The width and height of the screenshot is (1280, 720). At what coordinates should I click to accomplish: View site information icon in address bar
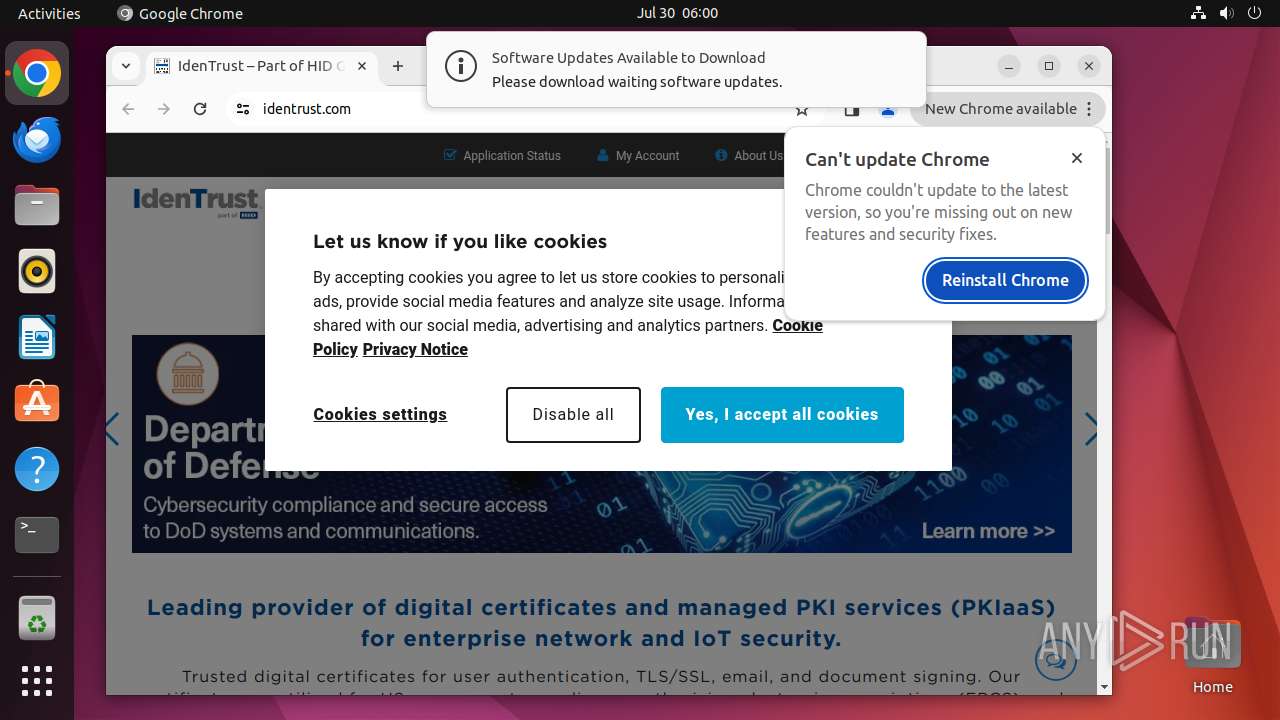243,109
